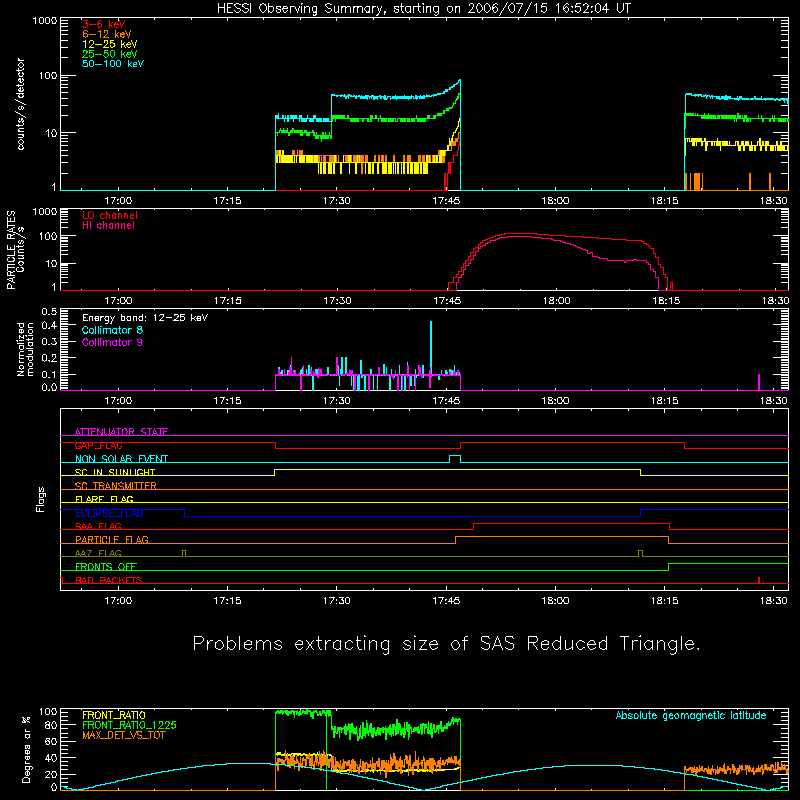Click the 'Problems extracting size of SAS' message
This screenshot has width=800, height=800.
pos(446,643)
